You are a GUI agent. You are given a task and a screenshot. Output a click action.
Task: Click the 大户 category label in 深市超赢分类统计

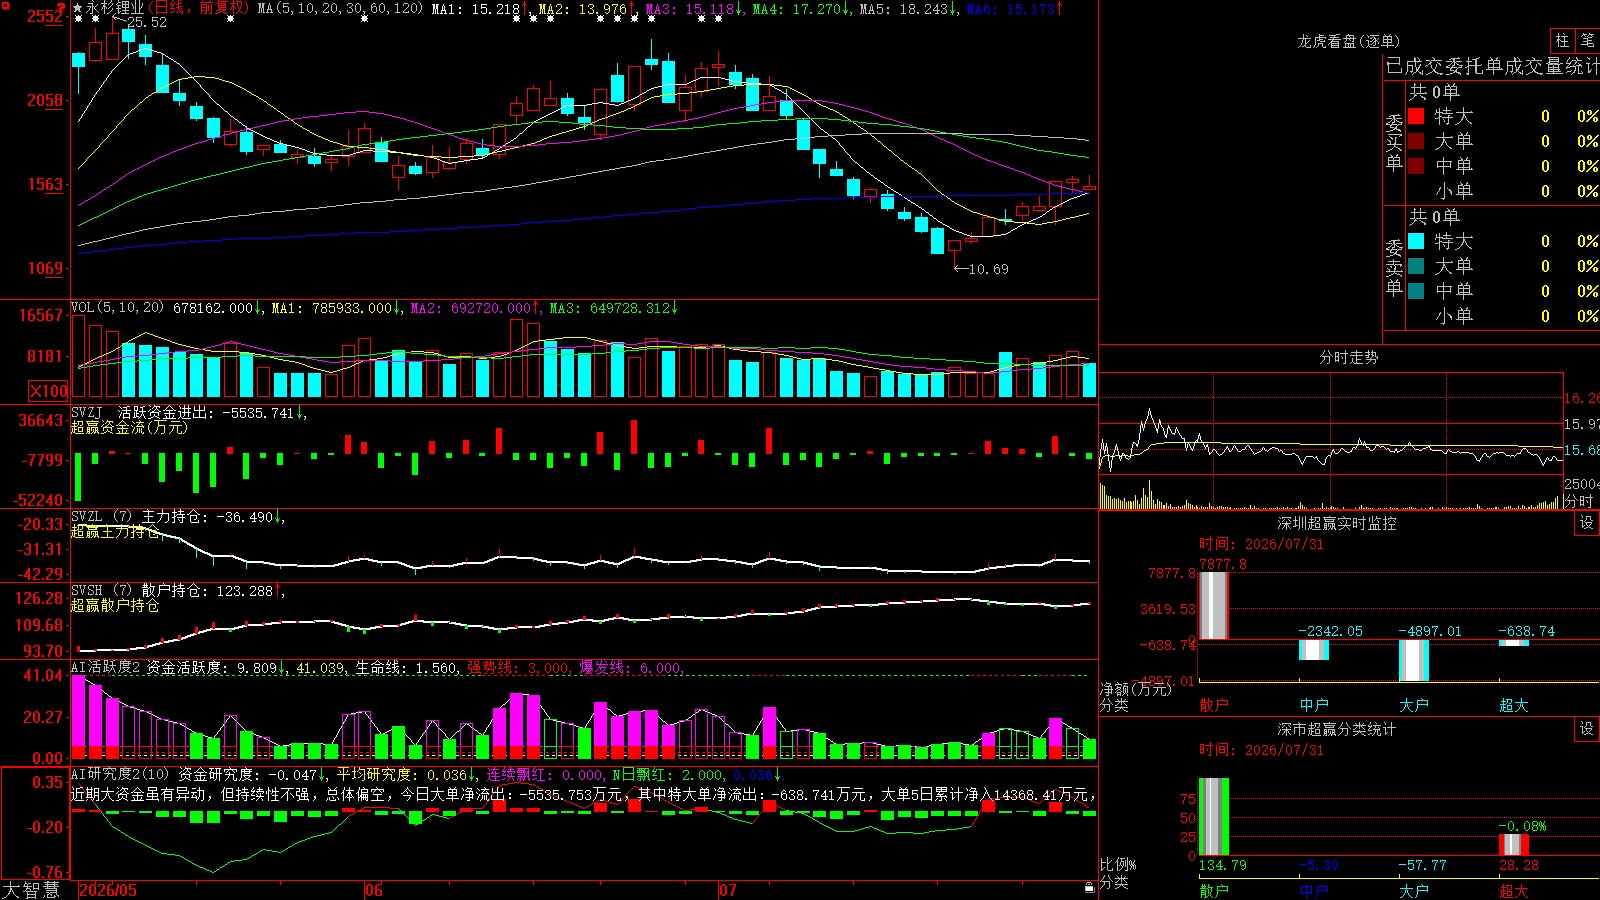pyautogui.click(x=1414, y=890)
